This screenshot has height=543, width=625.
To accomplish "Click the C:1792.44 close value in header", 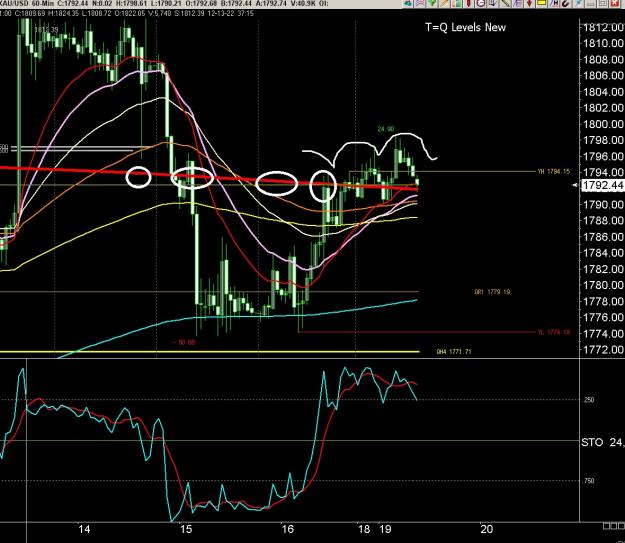I will [x=75, y=3].
